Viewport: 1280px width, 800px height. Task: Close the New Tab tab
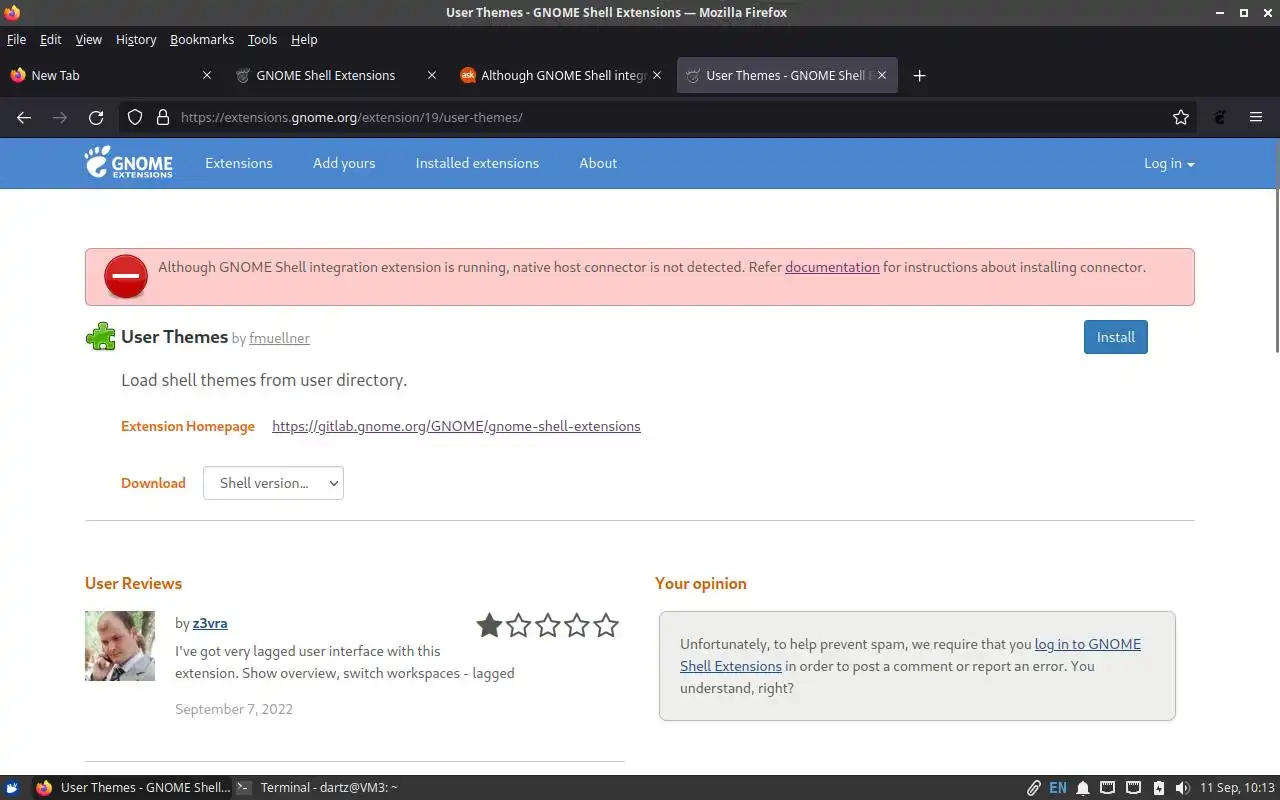207,75
